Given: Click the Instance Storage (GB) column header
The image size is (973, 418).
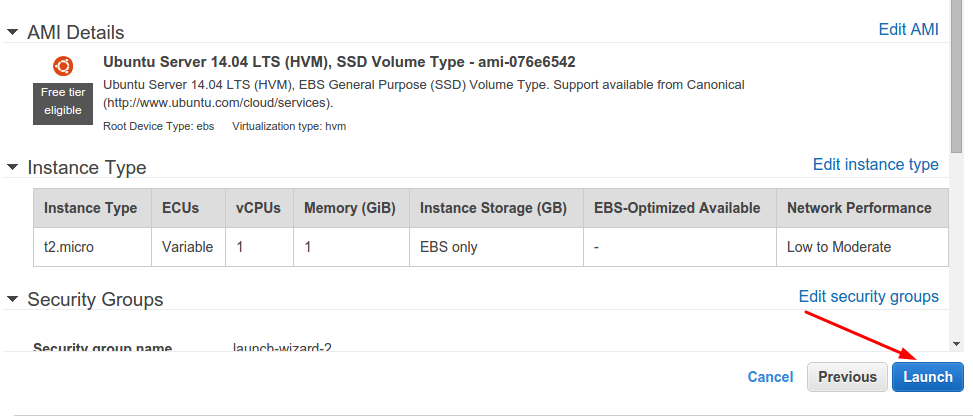Looking at the screenshot, I should click(x=493, y=208).
